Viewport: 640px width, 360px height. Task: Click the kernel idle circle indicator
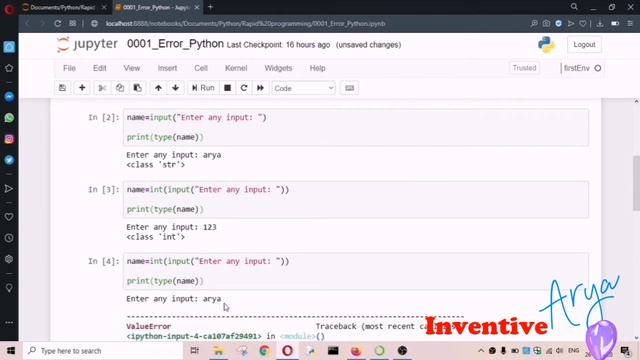point(598,68)
